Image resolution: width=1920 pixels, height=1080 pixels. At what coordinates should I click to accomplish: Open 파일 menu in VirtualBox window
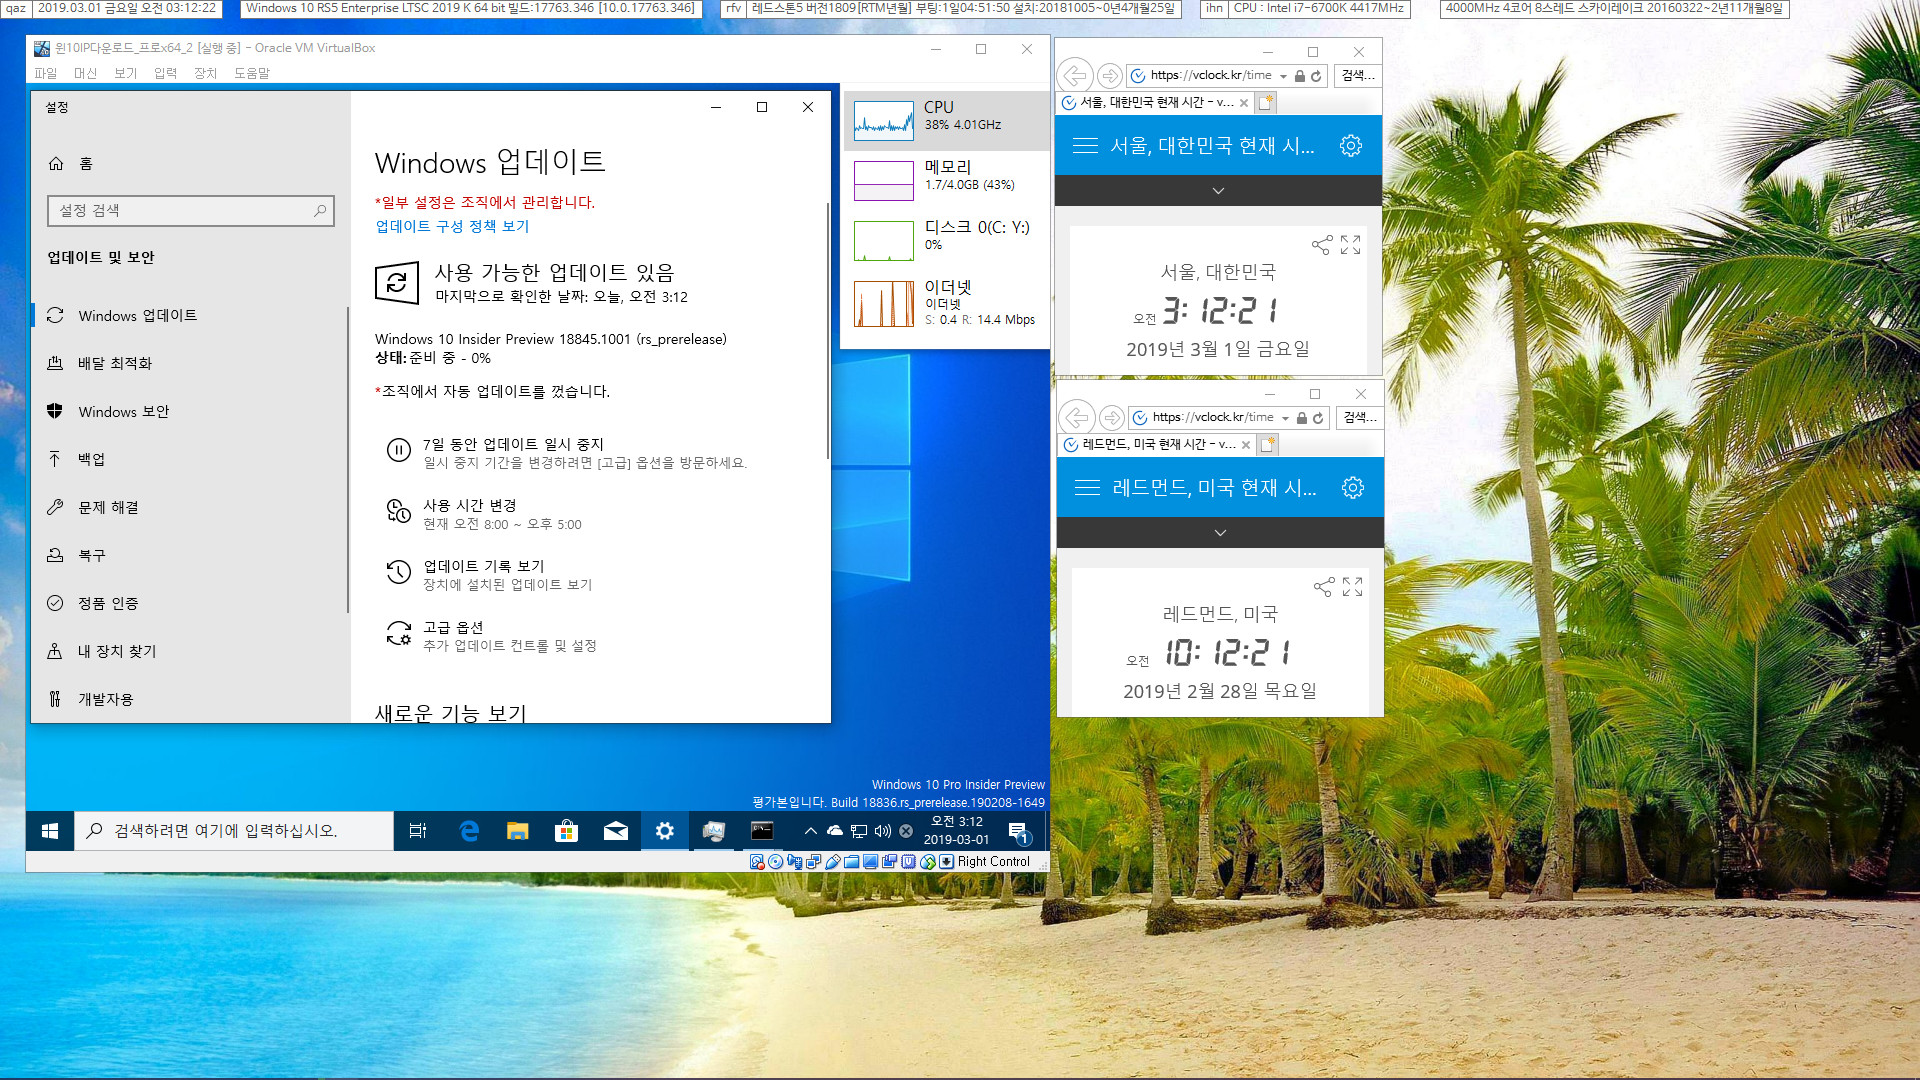pyautogui.click(x=45, y=73)
